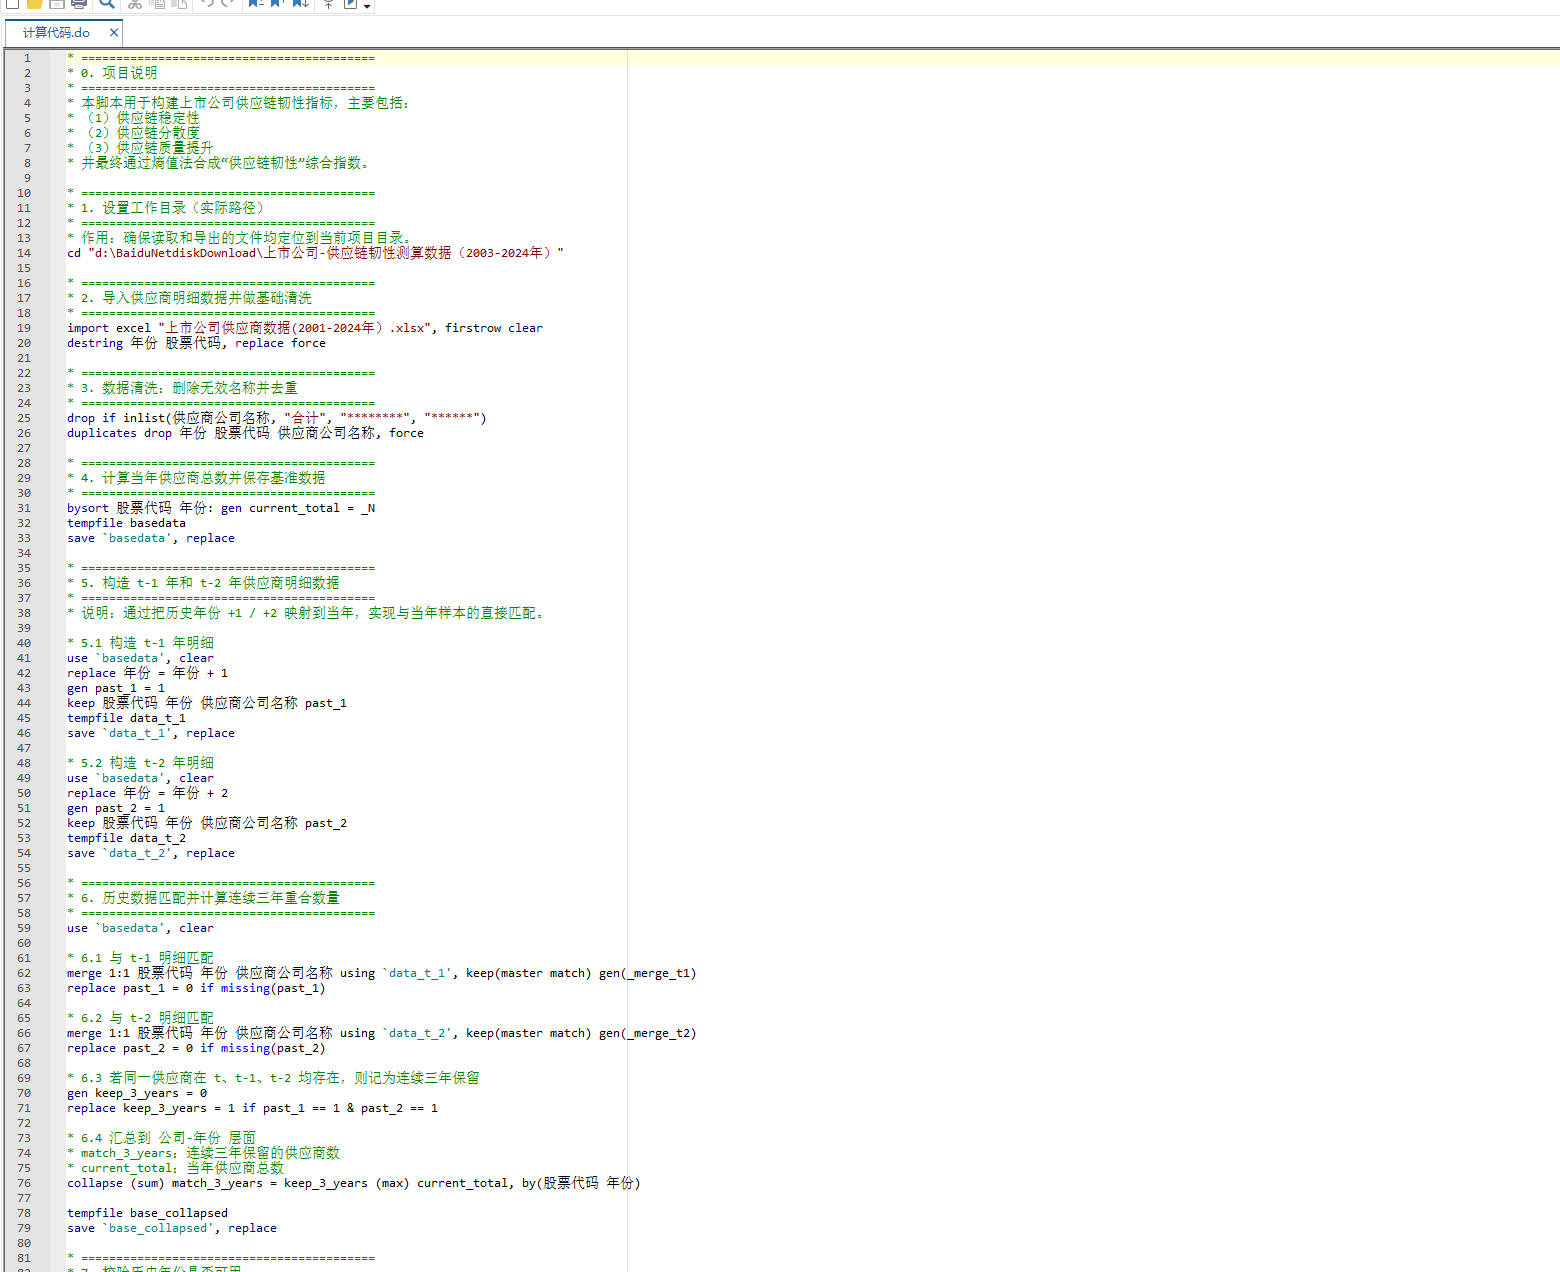Click line number 14 in the gutter
The width and height of the screenshot is (1560, 1272).
click(x=24, y=253)
